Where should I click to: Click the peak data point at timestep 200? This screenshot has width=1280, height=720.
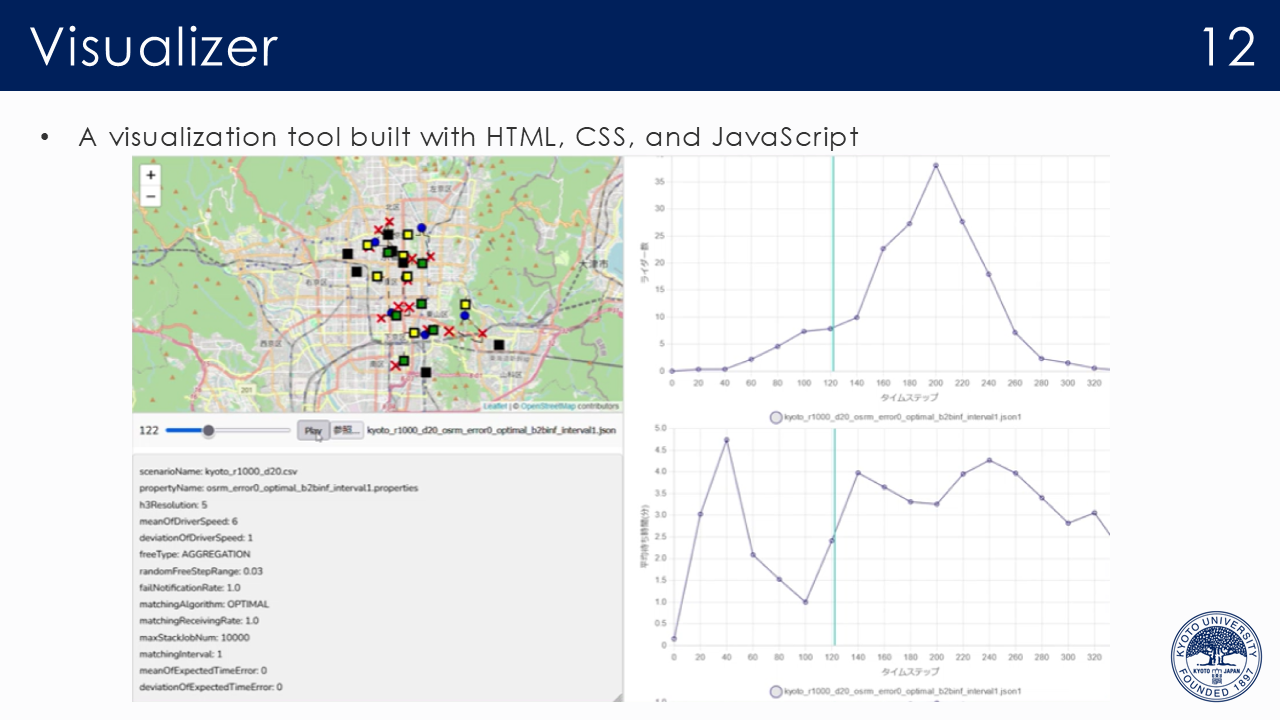[x=936, y=165]
